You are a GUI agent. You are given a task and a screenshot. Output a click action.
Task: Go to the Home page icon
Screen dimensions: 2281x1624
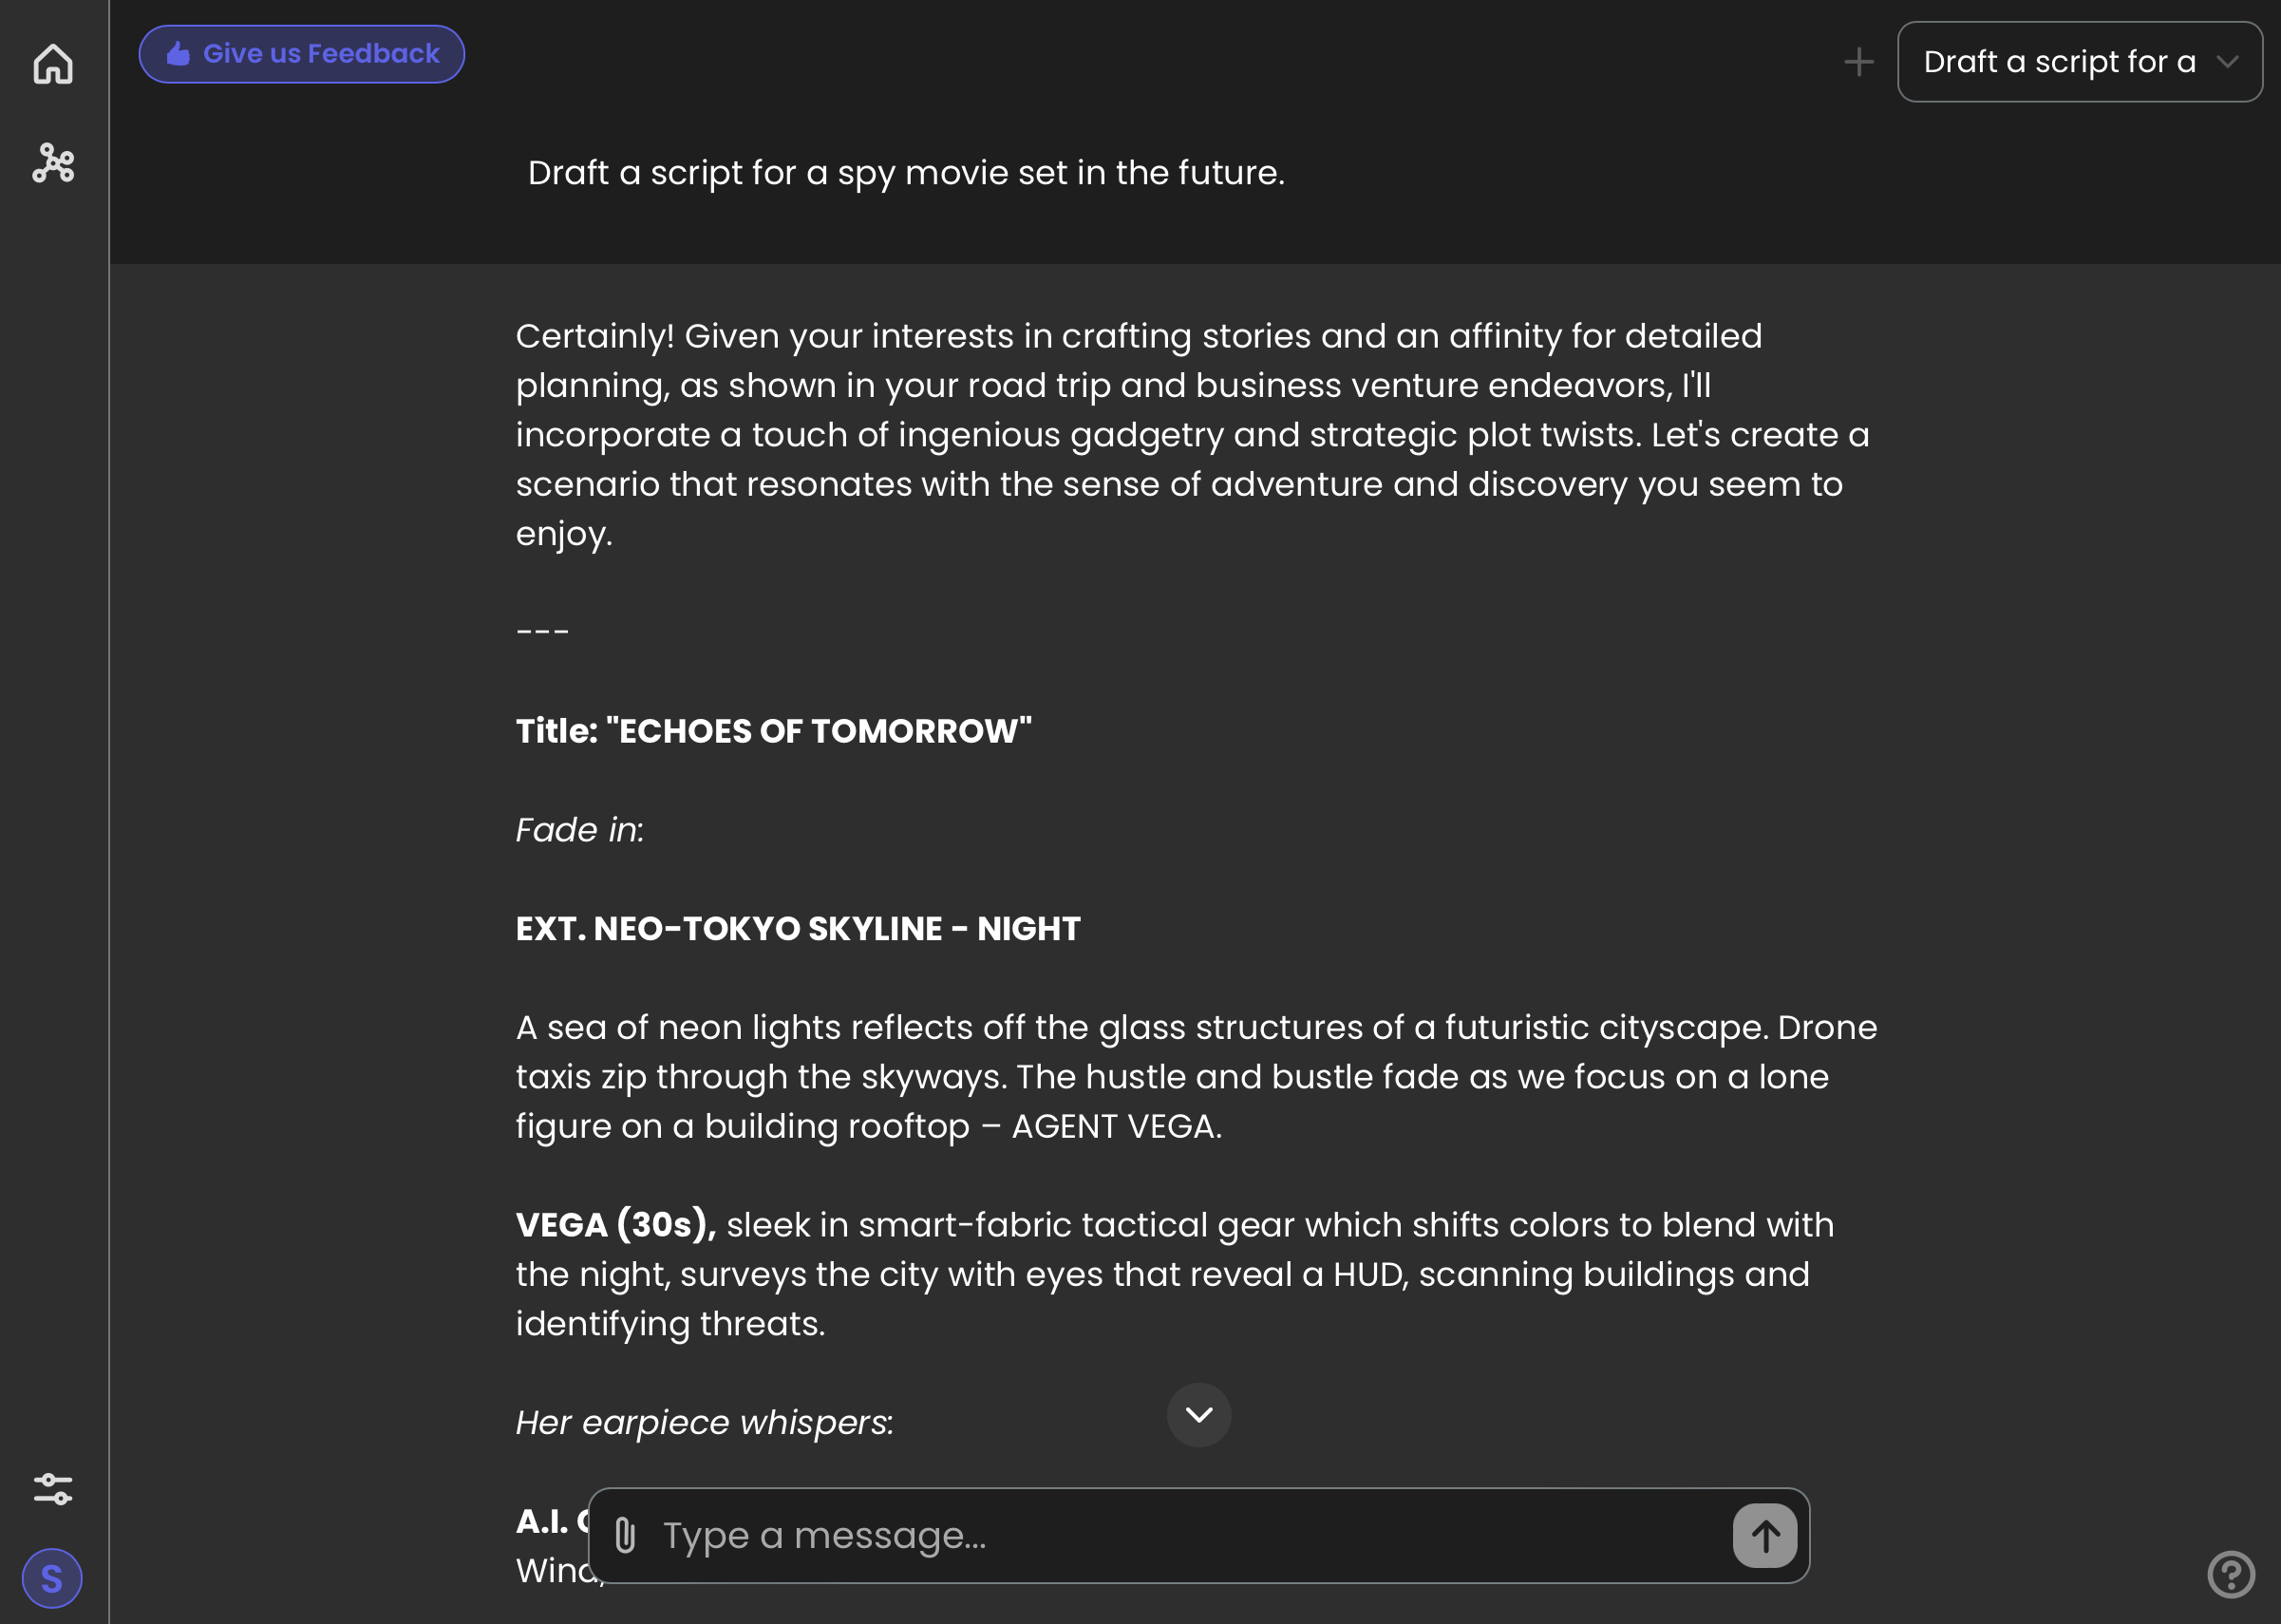53,65
